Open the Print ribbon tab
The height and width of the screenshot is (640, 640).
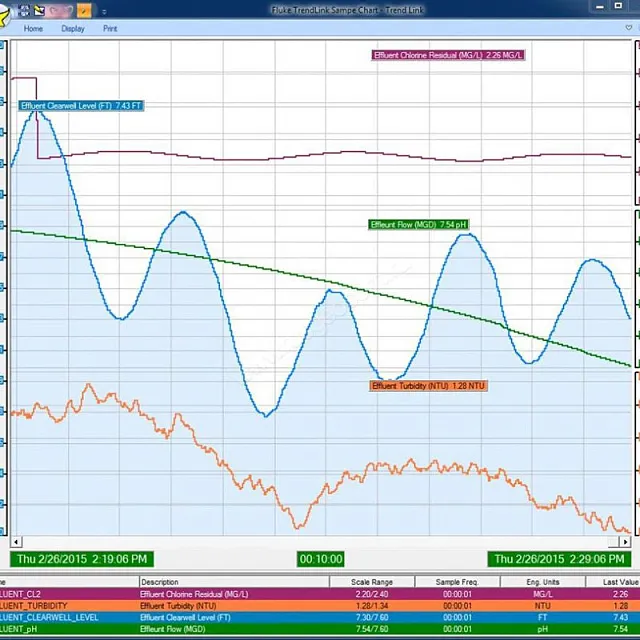110,28
